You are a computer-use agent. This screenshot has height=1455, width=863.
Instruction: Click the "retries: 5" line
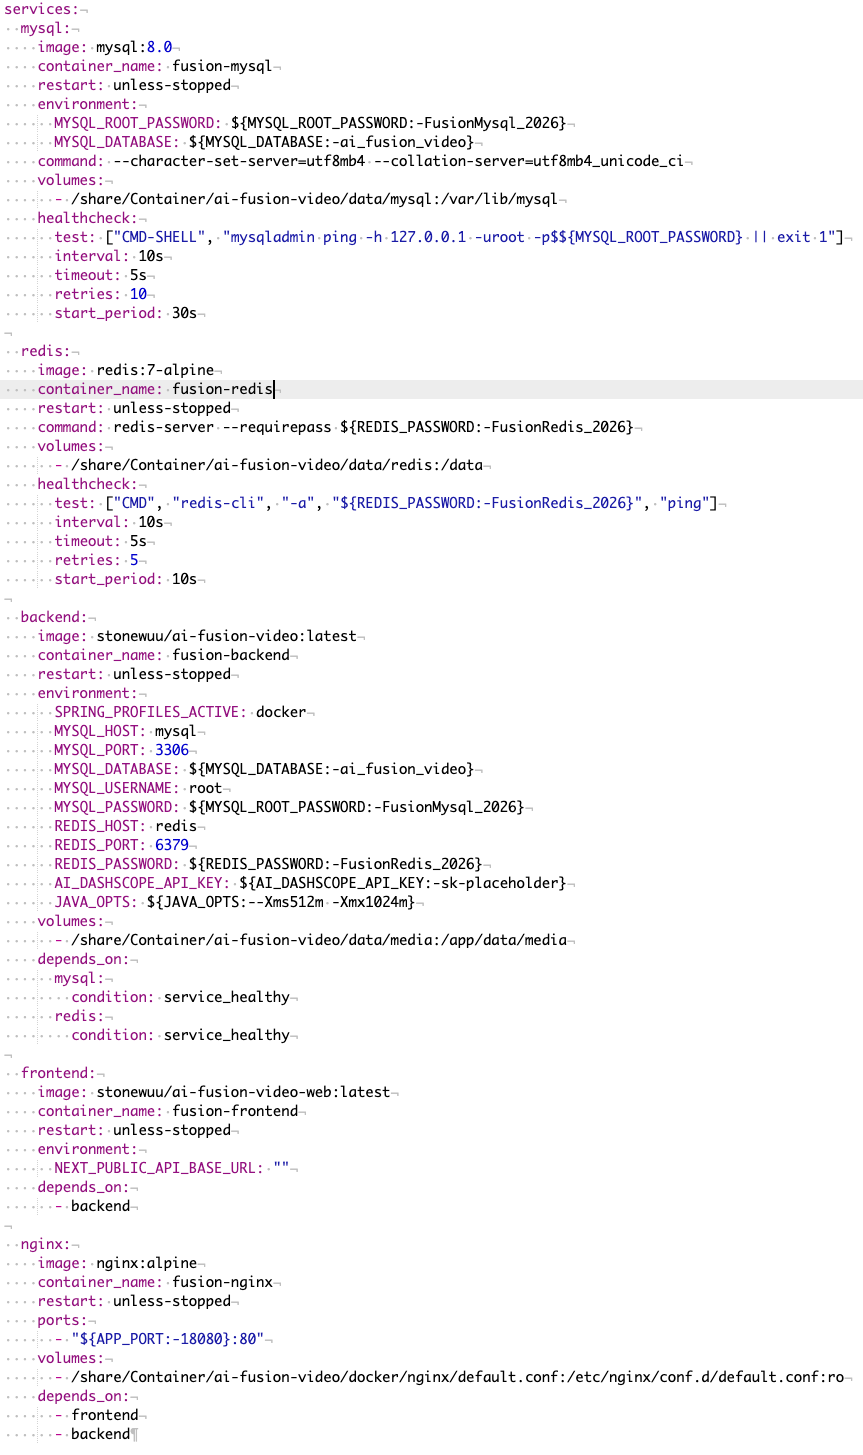click(x=96, y=560)
